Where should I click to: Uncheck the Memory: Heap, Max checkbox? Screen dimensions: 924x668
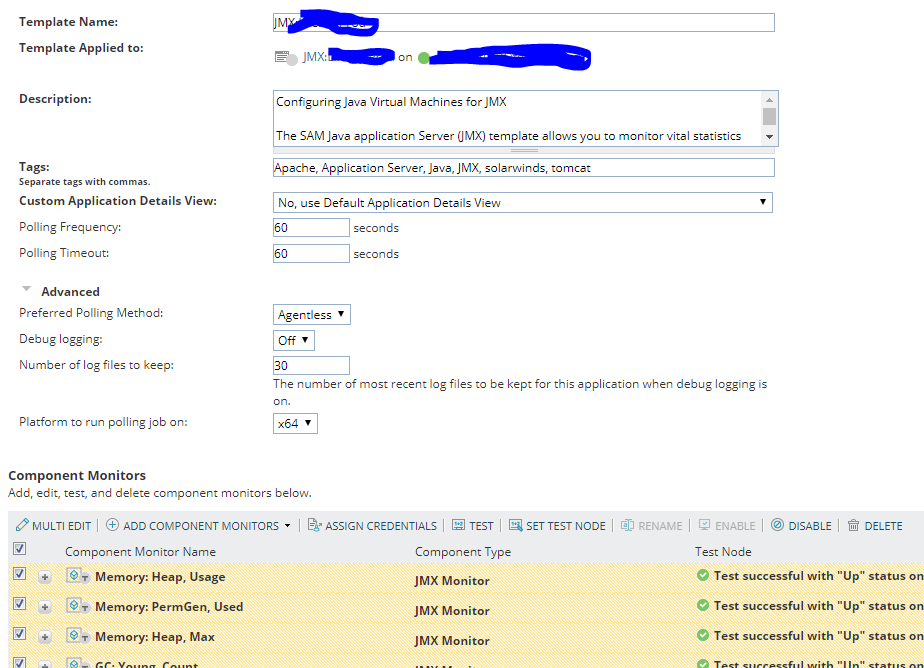19,634
